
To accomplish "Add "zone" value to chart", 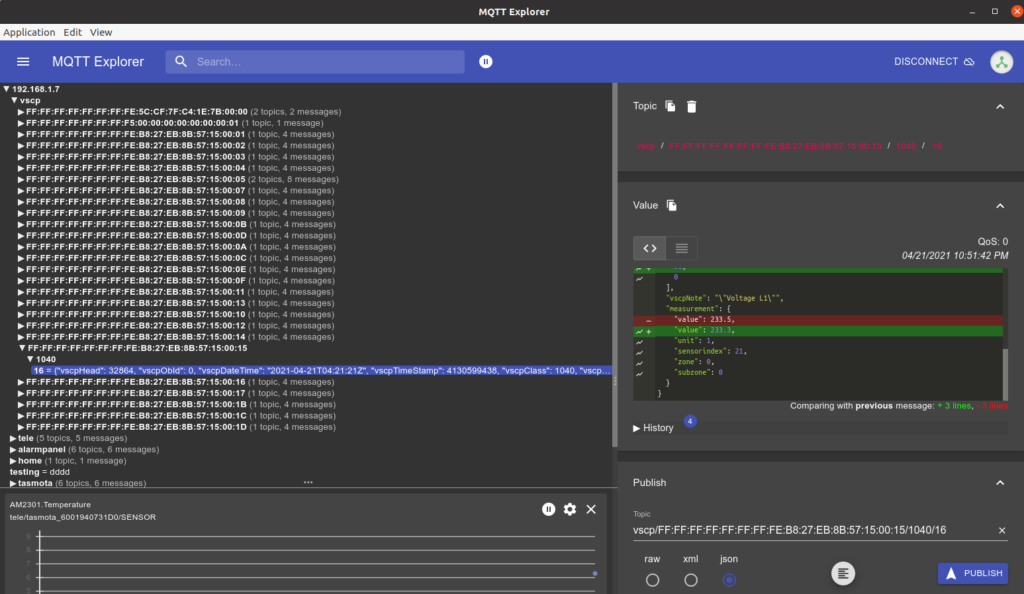I will (640, 362).
